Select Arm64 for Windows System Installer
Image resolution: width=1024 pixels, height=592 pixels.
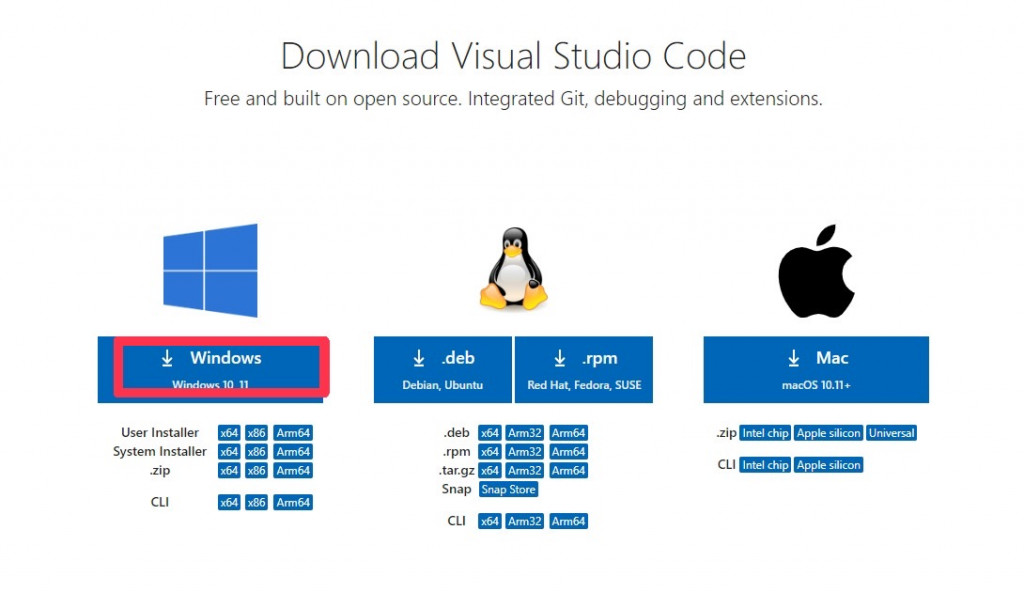coord(293,452)
